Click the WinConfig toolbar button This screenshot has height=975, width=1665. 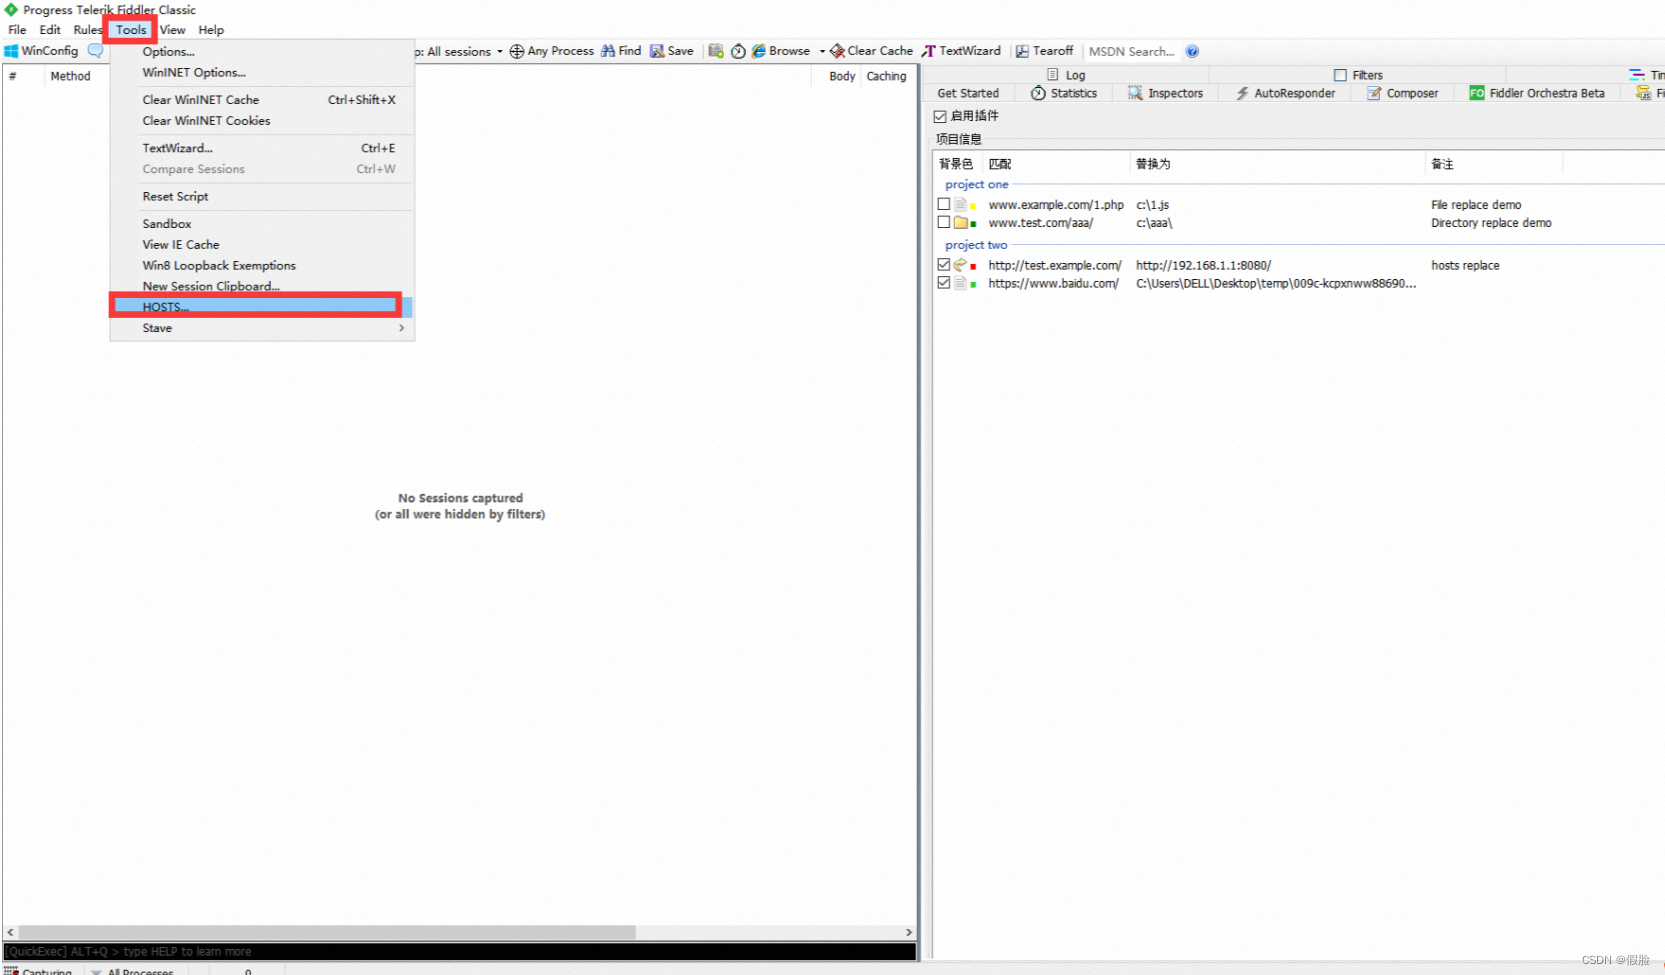(41, 51)
